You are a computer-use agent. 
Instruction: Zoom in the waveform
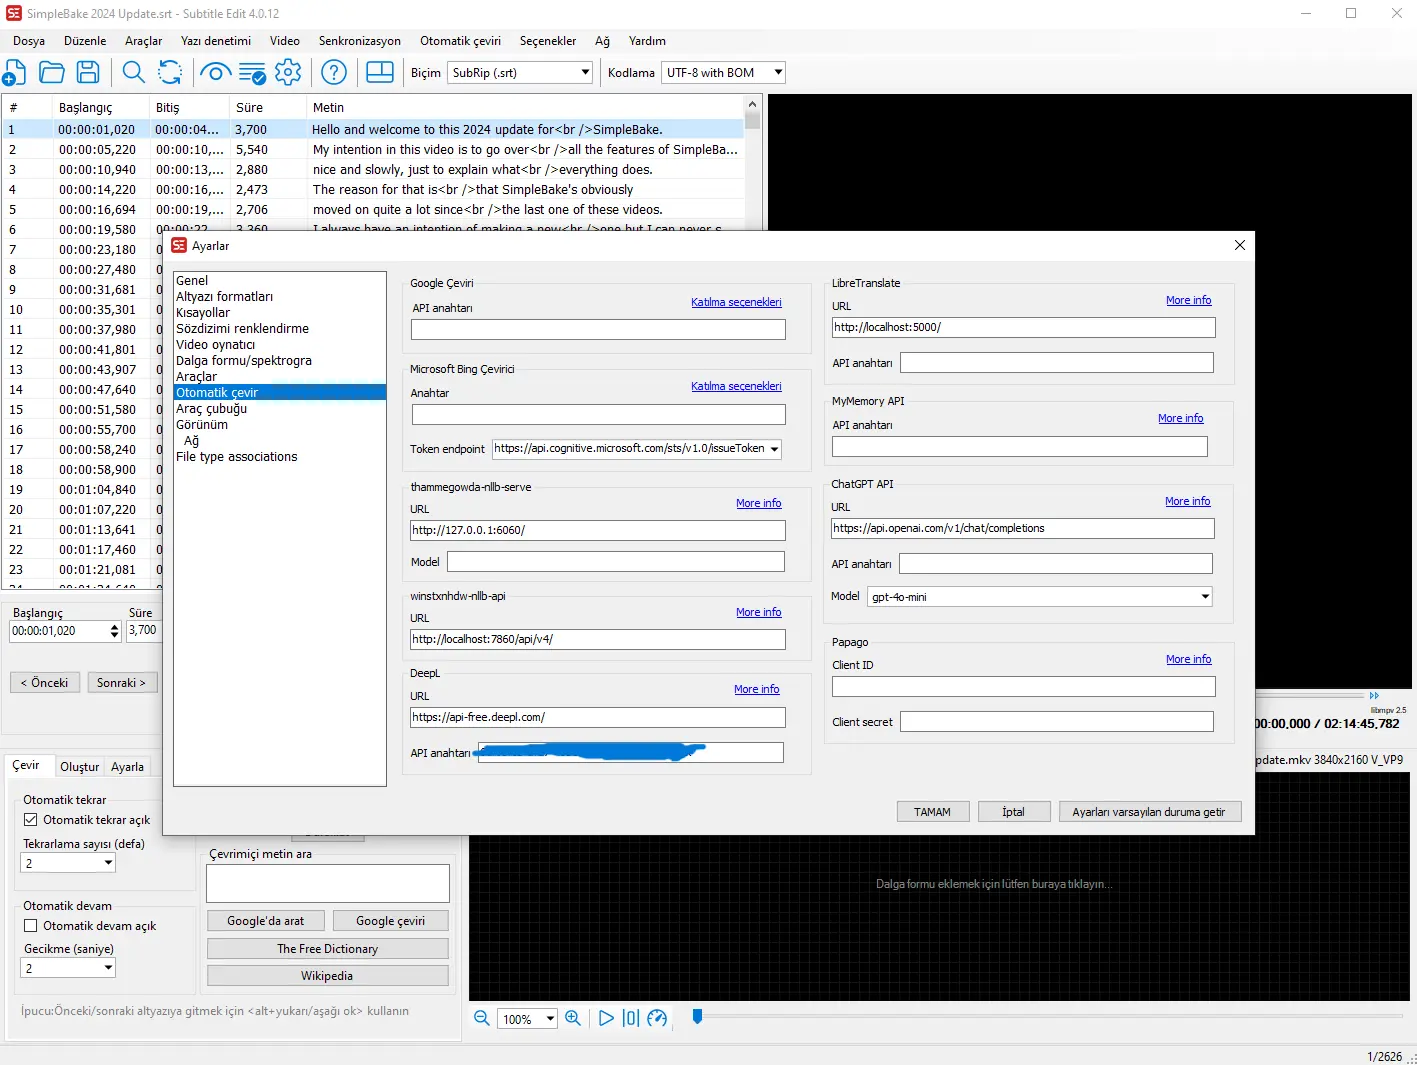(x=573, y=1018)
